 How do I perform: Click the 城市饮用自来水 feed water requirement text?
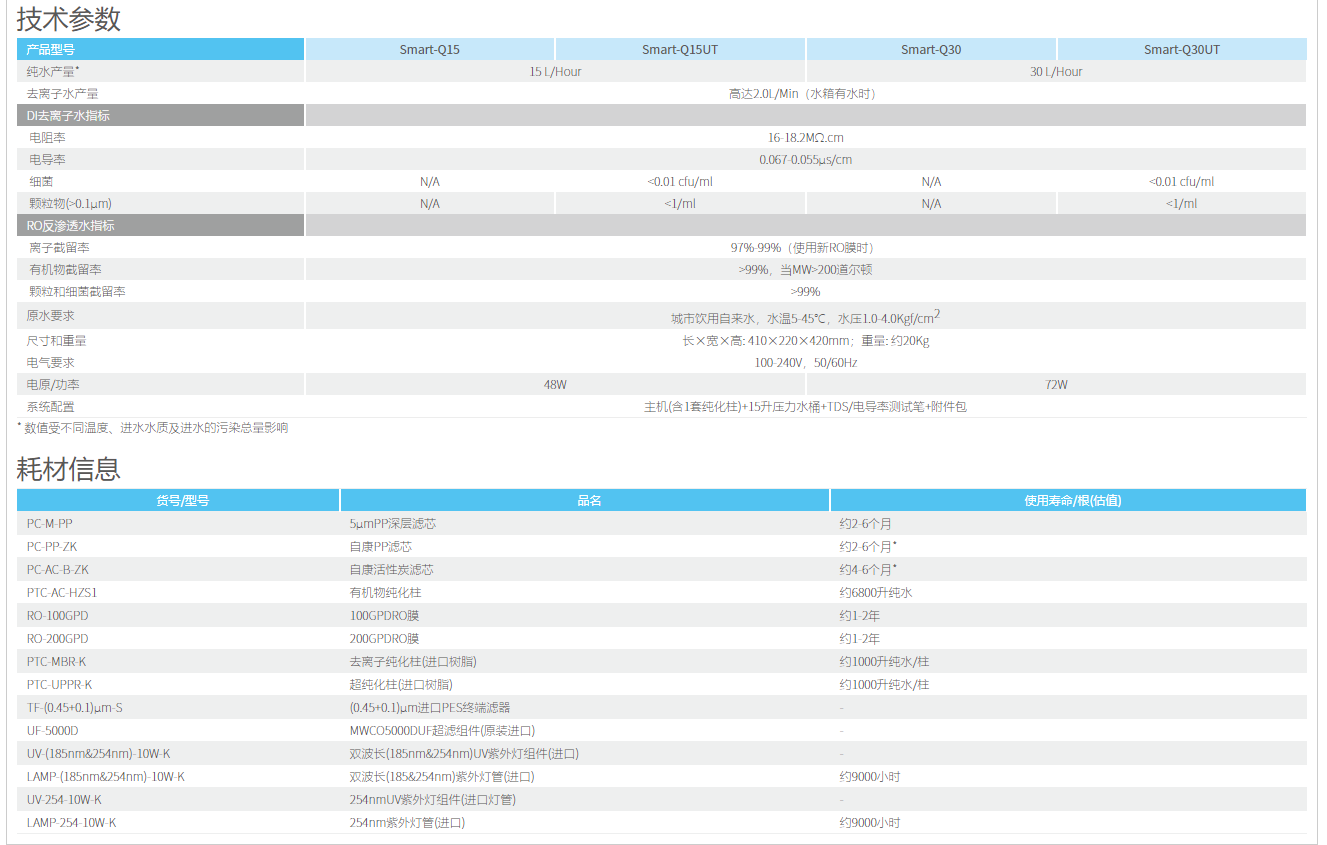coord(805,318)
